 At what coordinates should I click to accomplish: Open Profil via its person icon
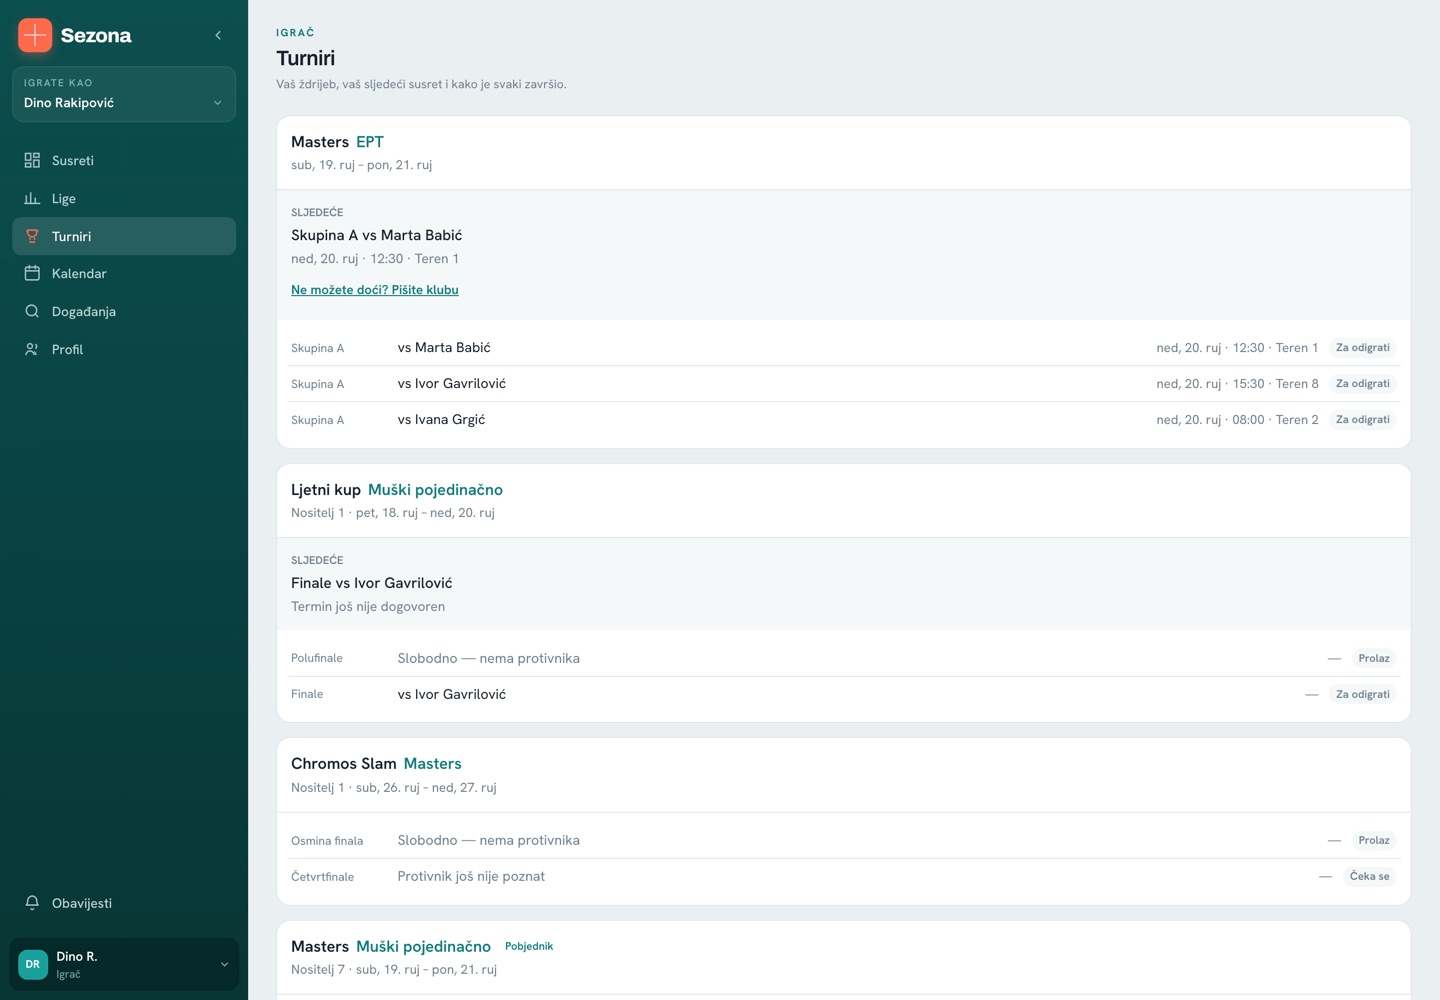coord(32,349)
